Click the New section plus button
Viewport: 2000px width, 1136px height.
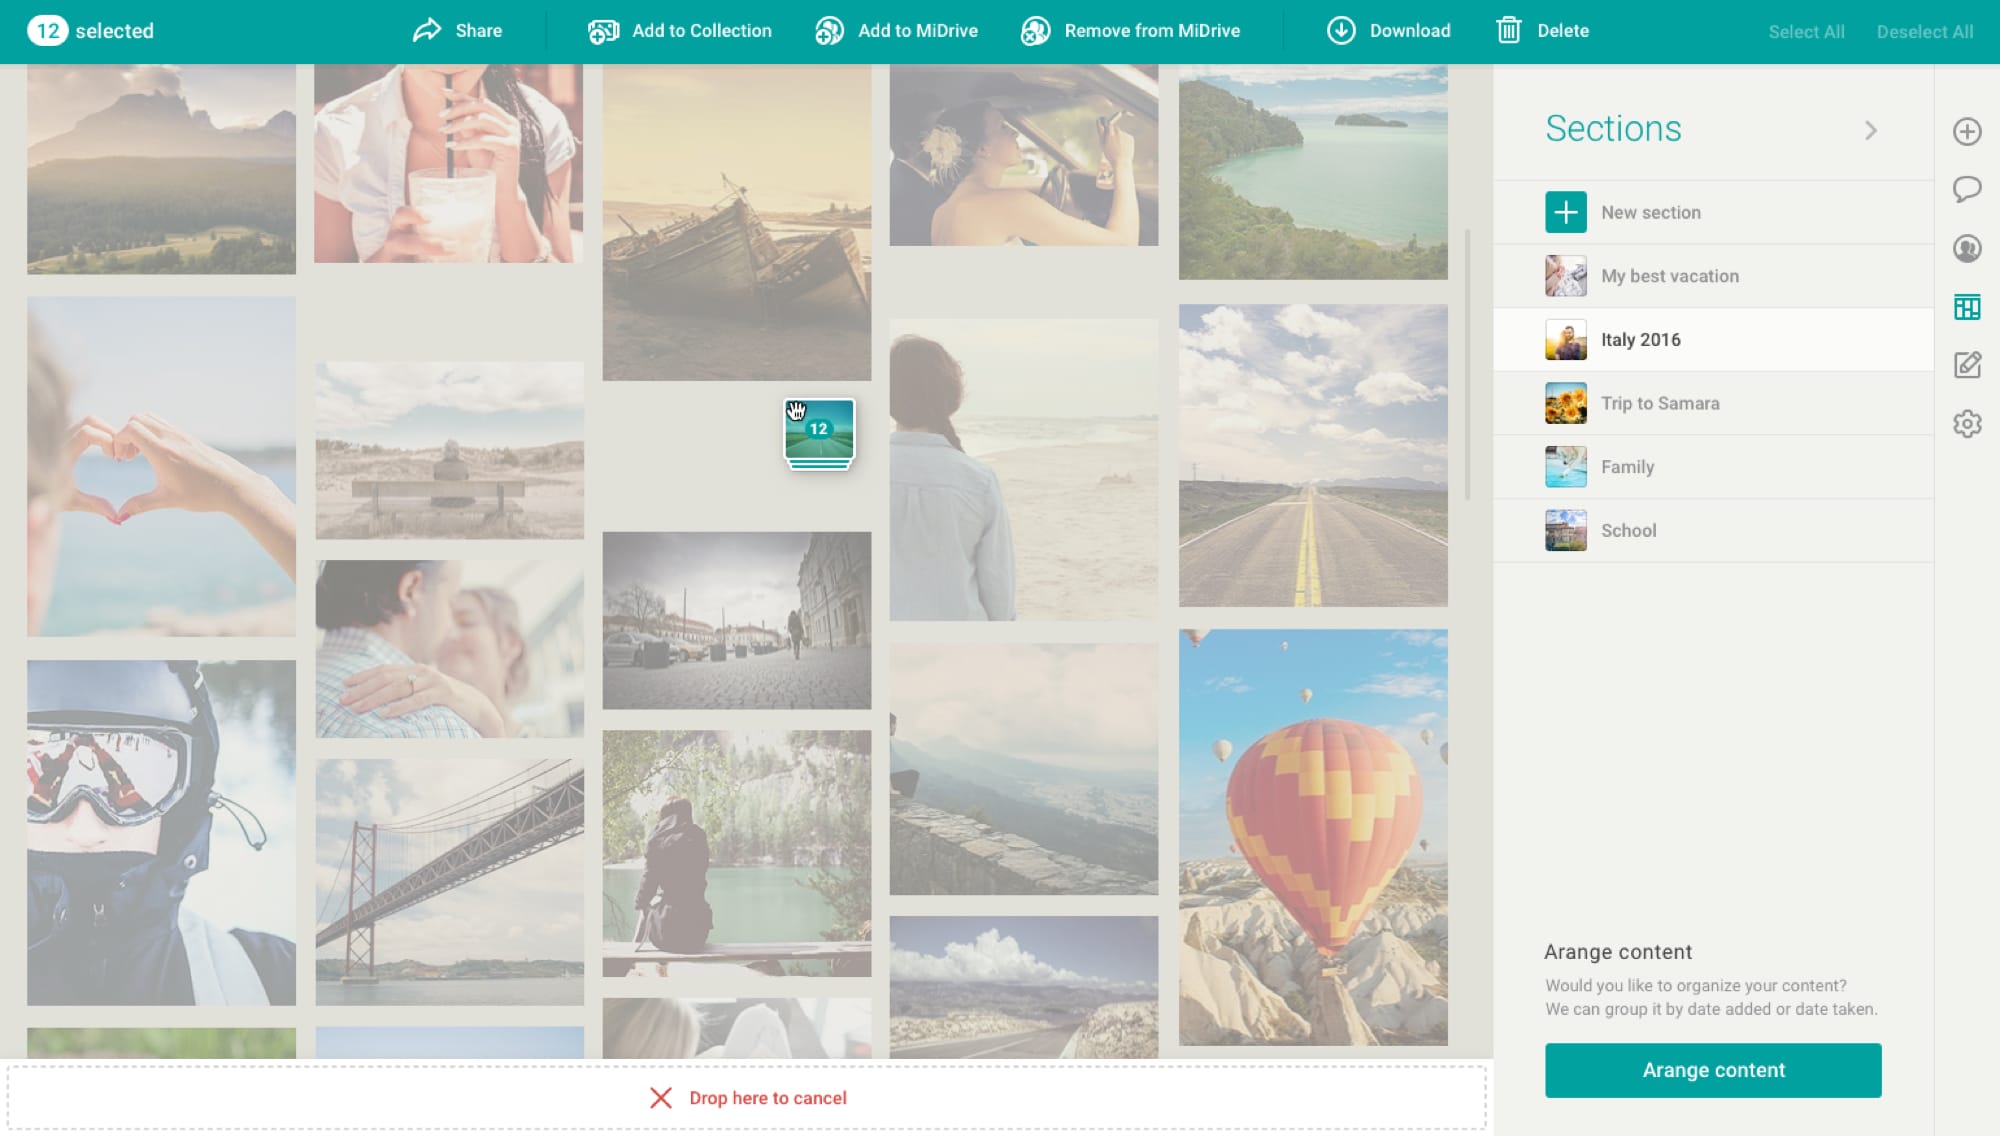pyautogui.click(x=1565, y=212)
